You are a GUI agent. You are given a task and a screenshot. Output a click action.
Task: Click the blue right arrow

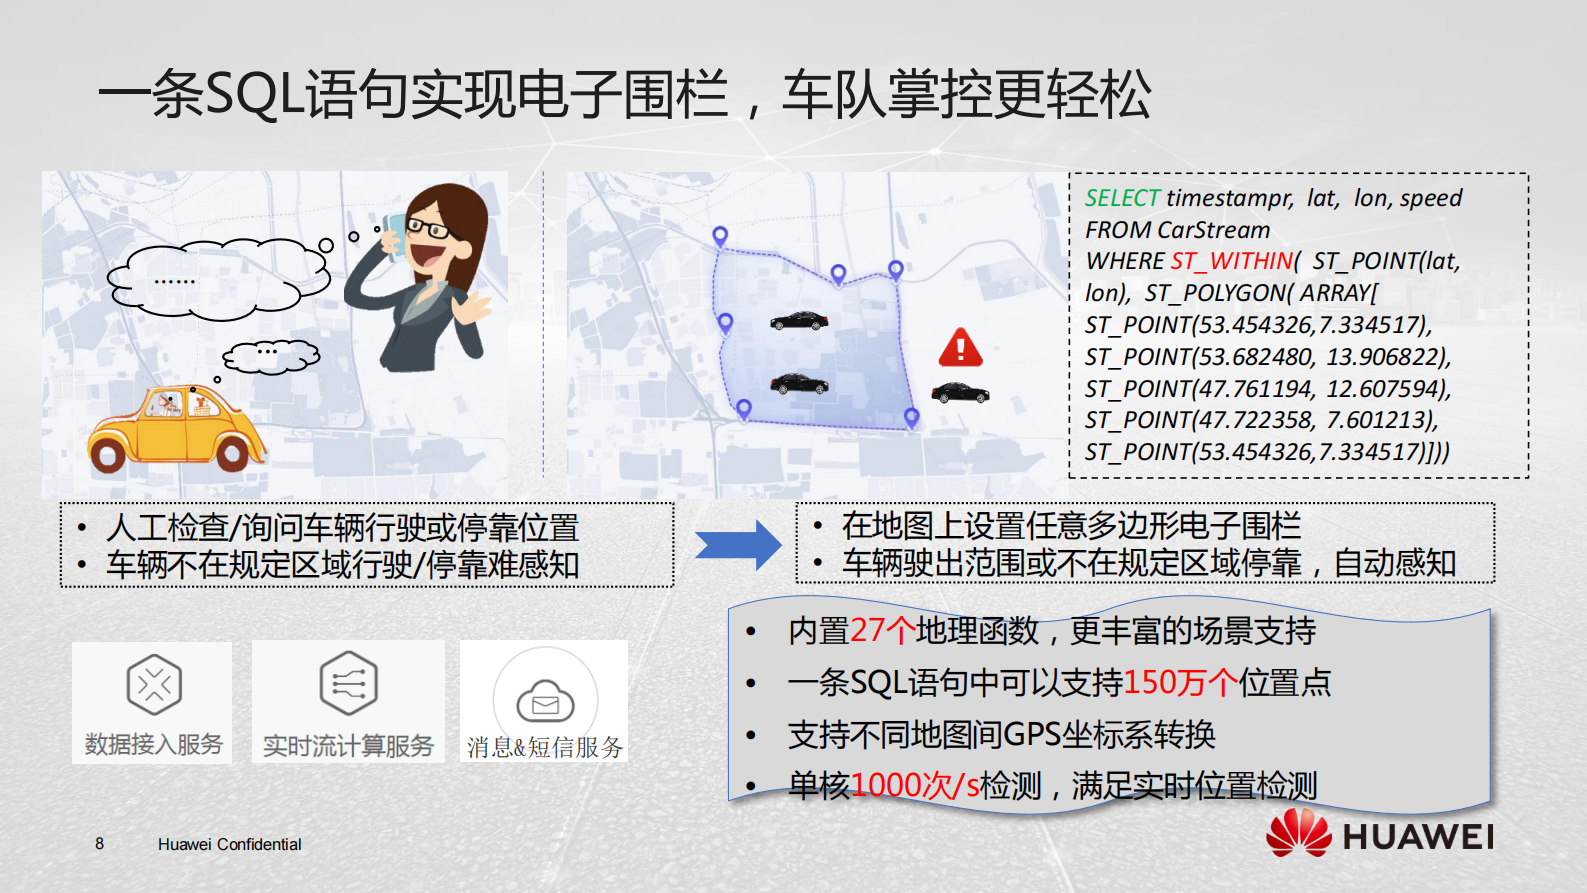(738, 545)
